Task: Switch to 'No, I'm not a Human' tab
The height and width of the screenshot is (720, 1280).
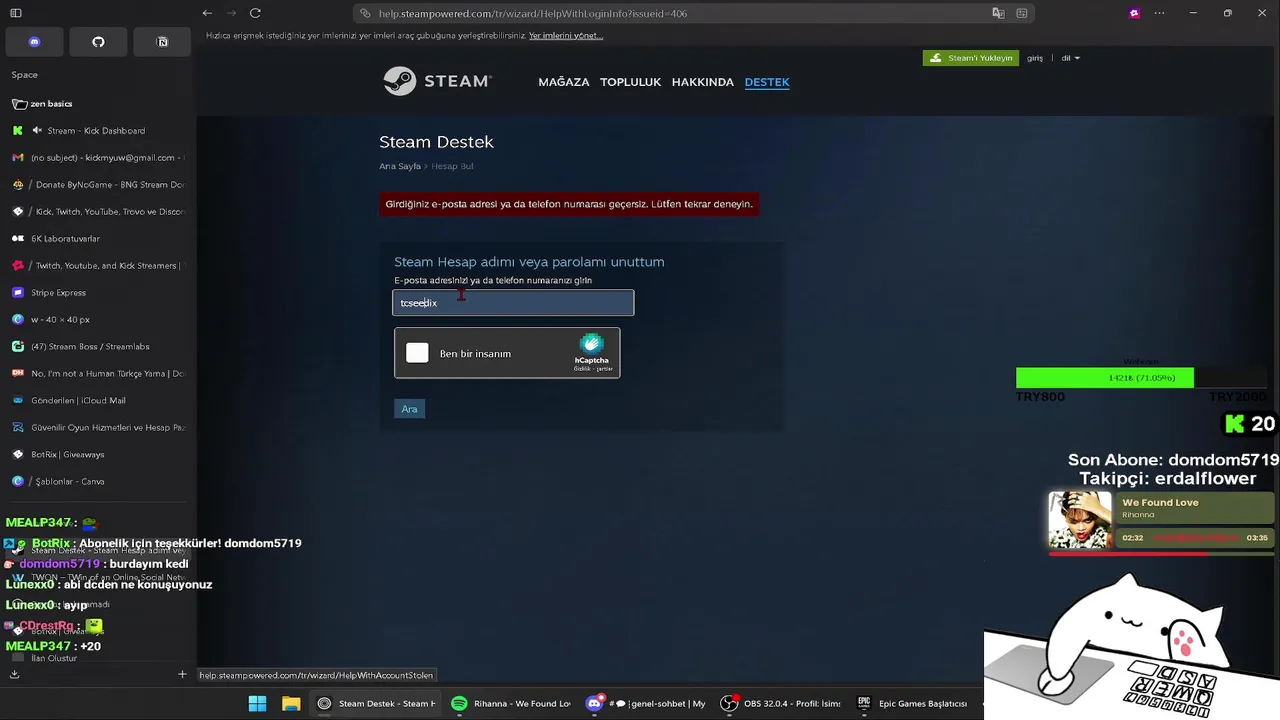Action: point(98,374)
